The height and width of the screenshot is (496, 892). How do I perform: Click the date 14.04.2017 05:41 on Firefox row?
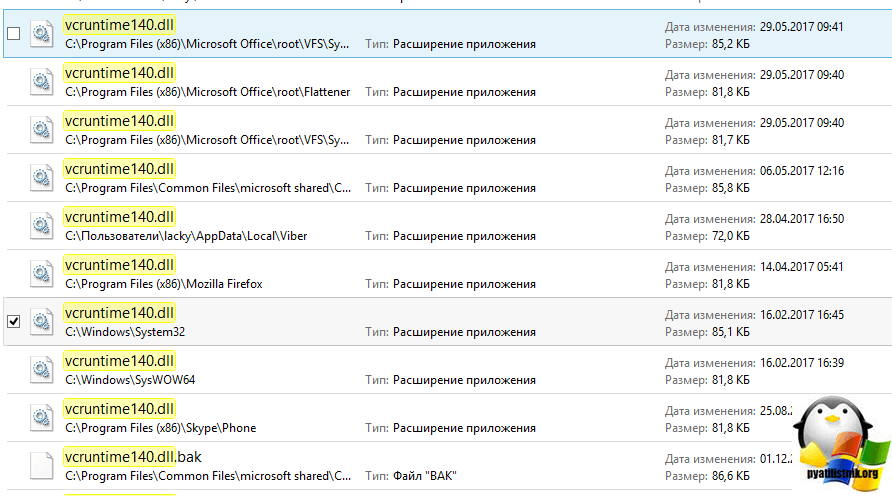[802, 267]
